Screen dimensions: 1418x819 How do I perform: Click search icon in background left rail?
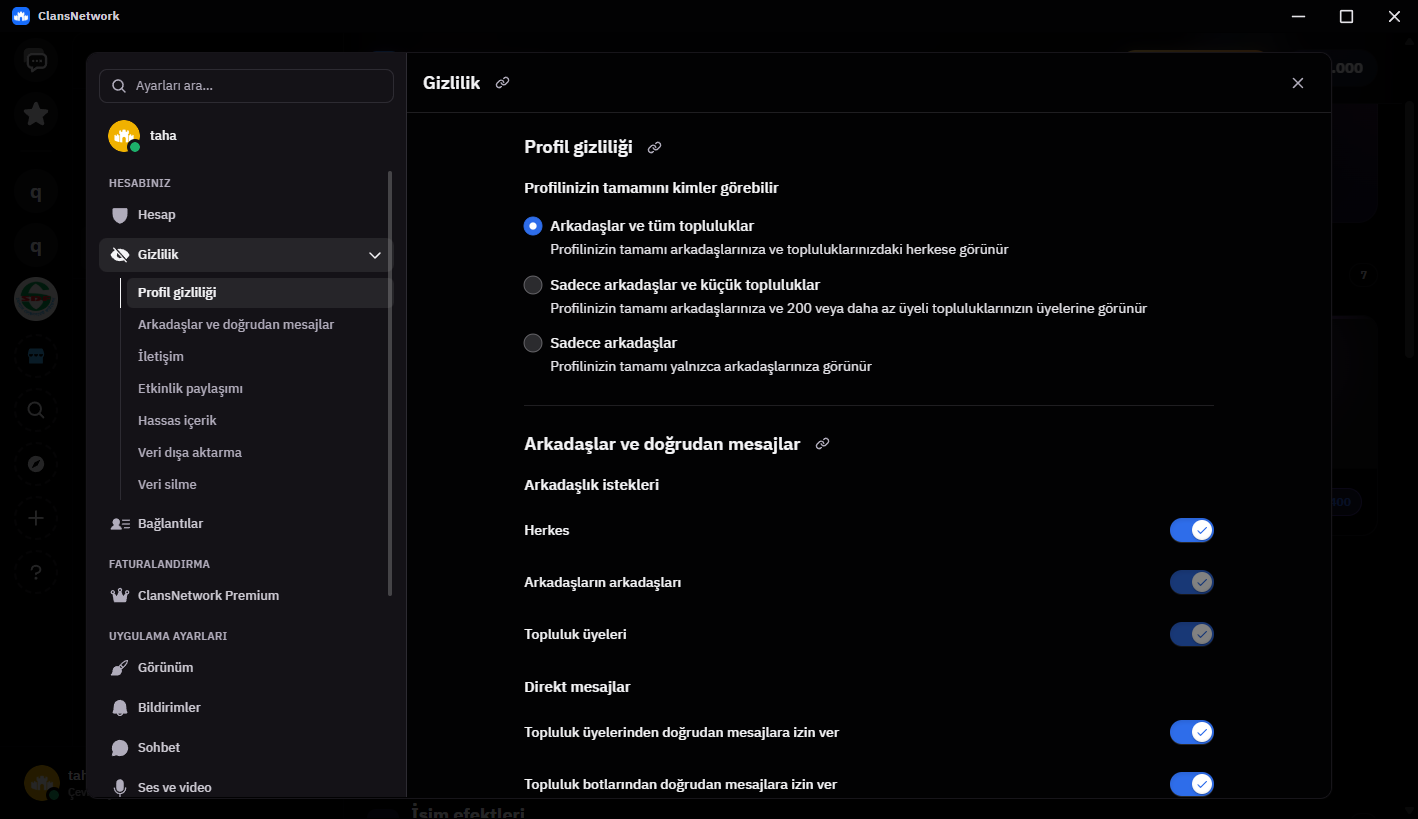[36, 410]
